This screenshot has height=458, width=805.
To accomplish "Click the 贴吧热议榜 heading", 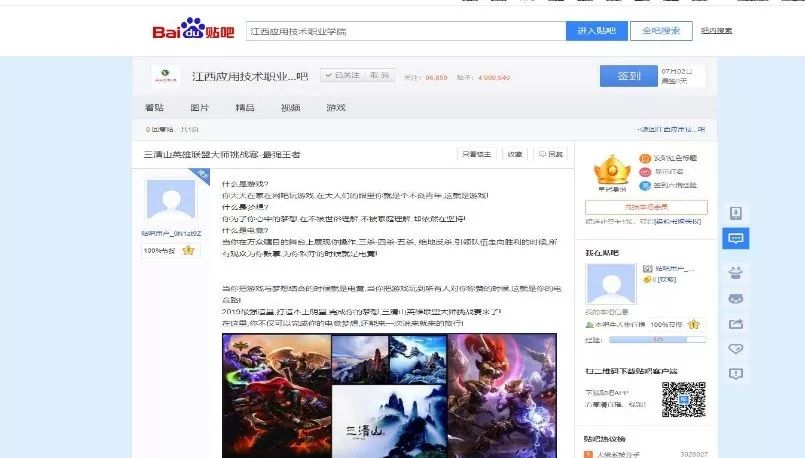I will [x=605, y=439].
